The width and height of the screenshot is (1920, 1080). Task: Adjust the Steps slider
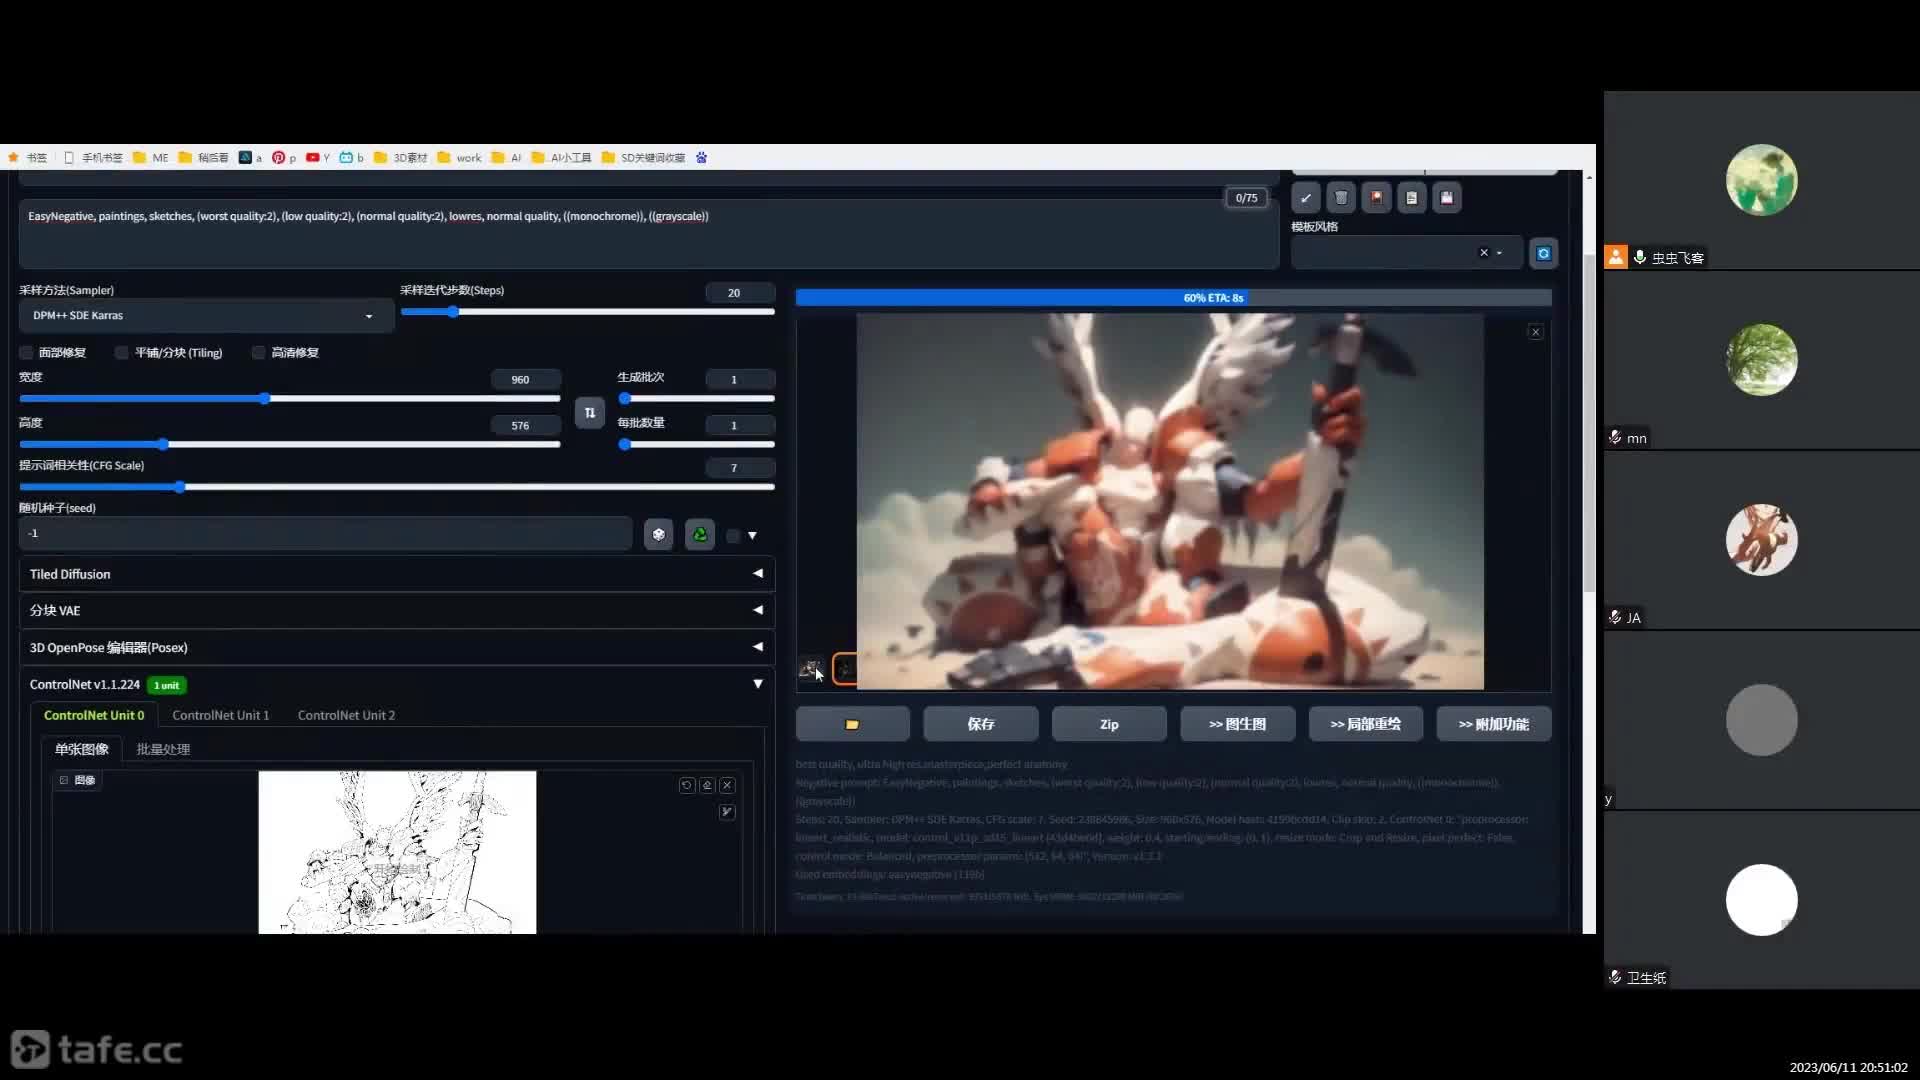(588, 312)
